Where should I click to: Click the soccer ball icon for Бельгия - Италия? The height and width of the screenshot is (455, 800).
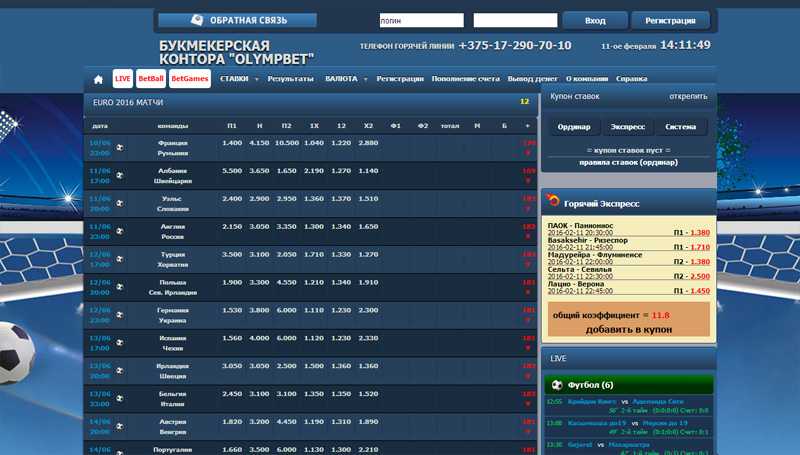[119, 398]
